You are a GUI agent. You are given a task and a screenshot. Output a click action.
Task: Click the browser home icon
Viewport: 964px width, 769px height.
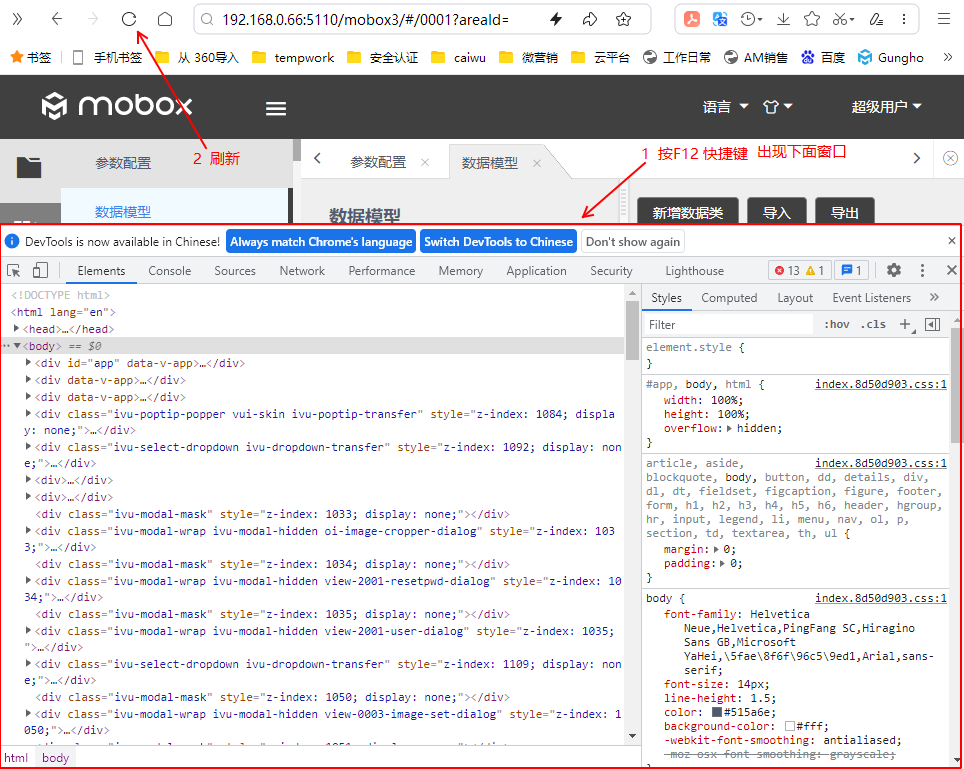click(165, 19)
